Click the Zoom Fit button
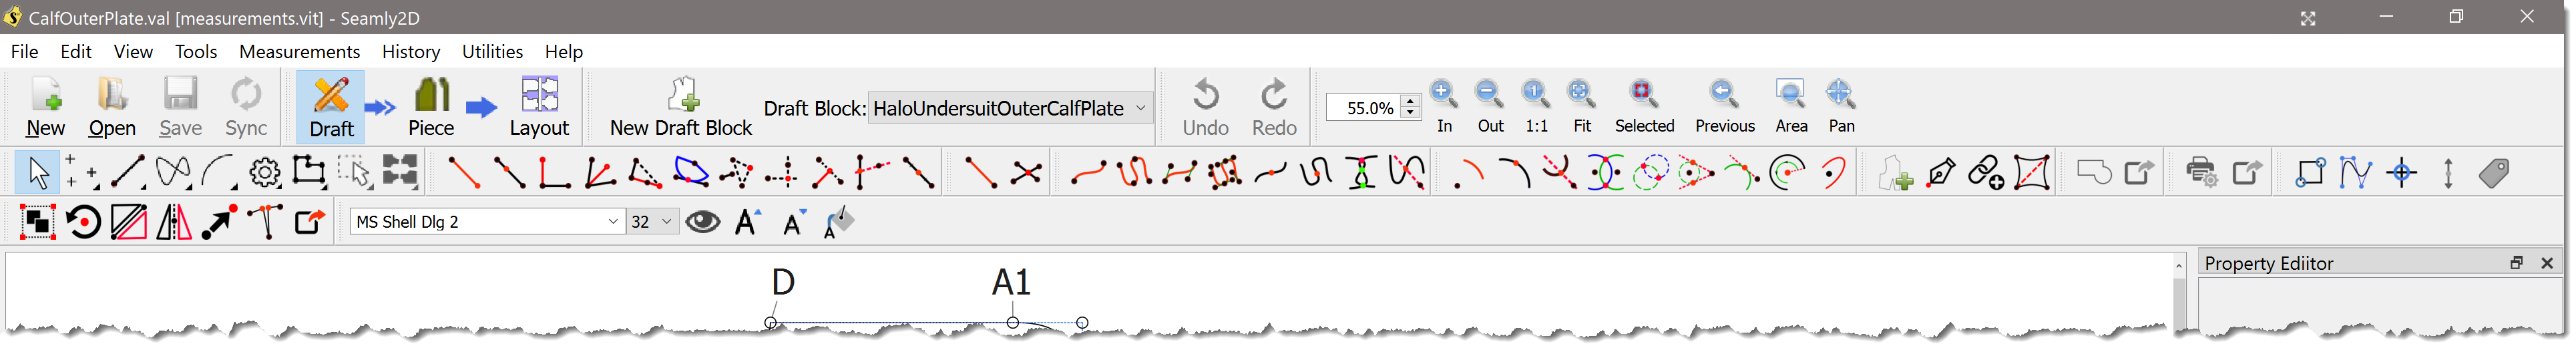Image resolution: width=2576 pixels, height=354 pixels. (1581, 107)
